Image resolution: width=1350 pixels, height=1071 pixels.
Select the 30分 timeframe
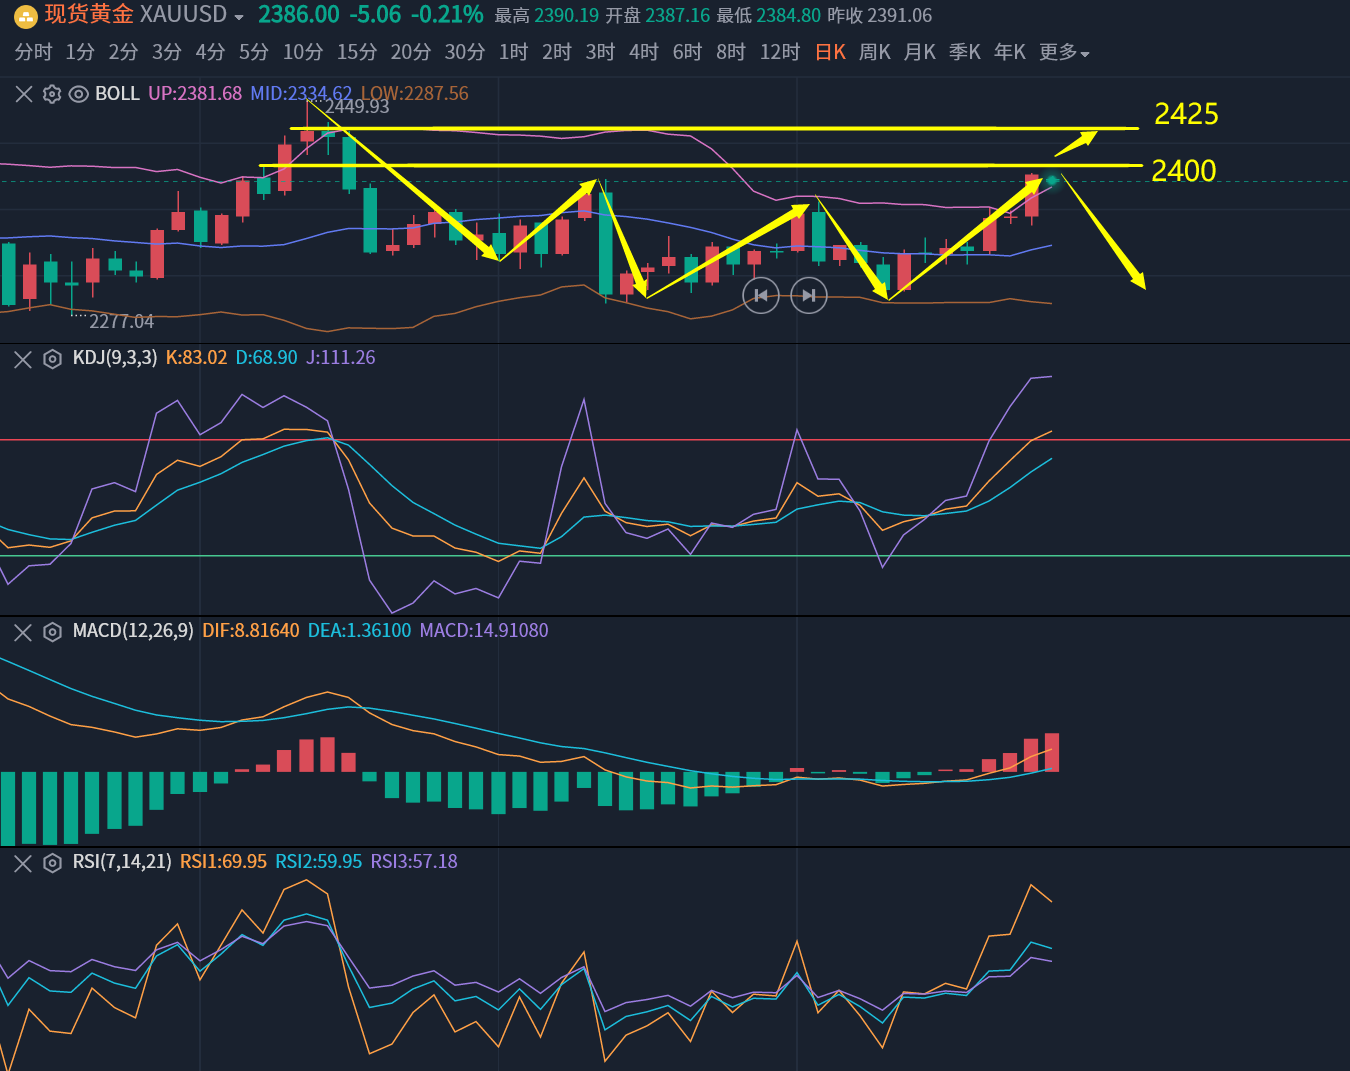pos(465,52)
